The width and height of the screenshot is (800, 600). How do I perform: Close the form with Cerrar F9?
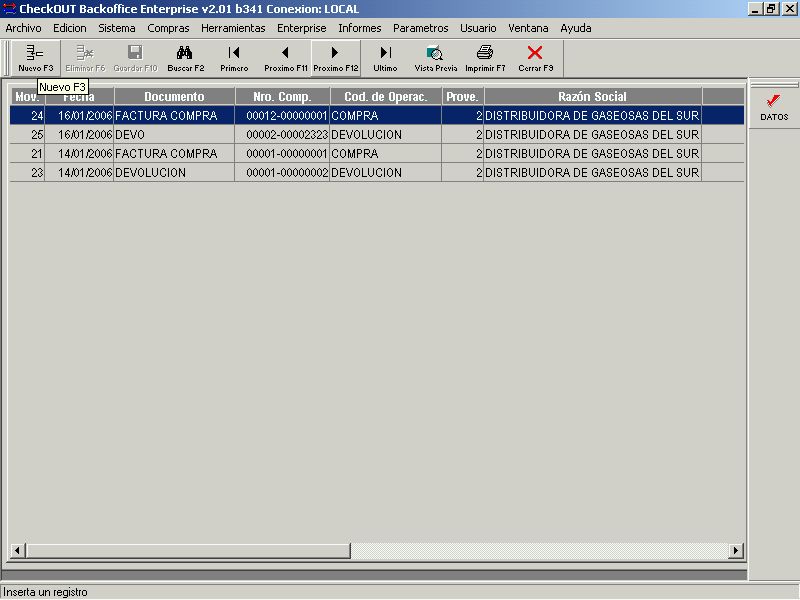(536, 58)
